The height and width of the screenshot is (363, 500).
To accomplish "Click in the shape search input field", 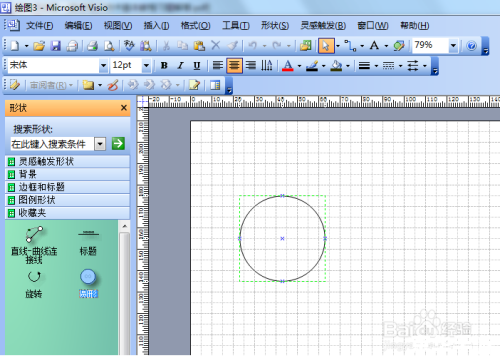I will pos(52,144).
